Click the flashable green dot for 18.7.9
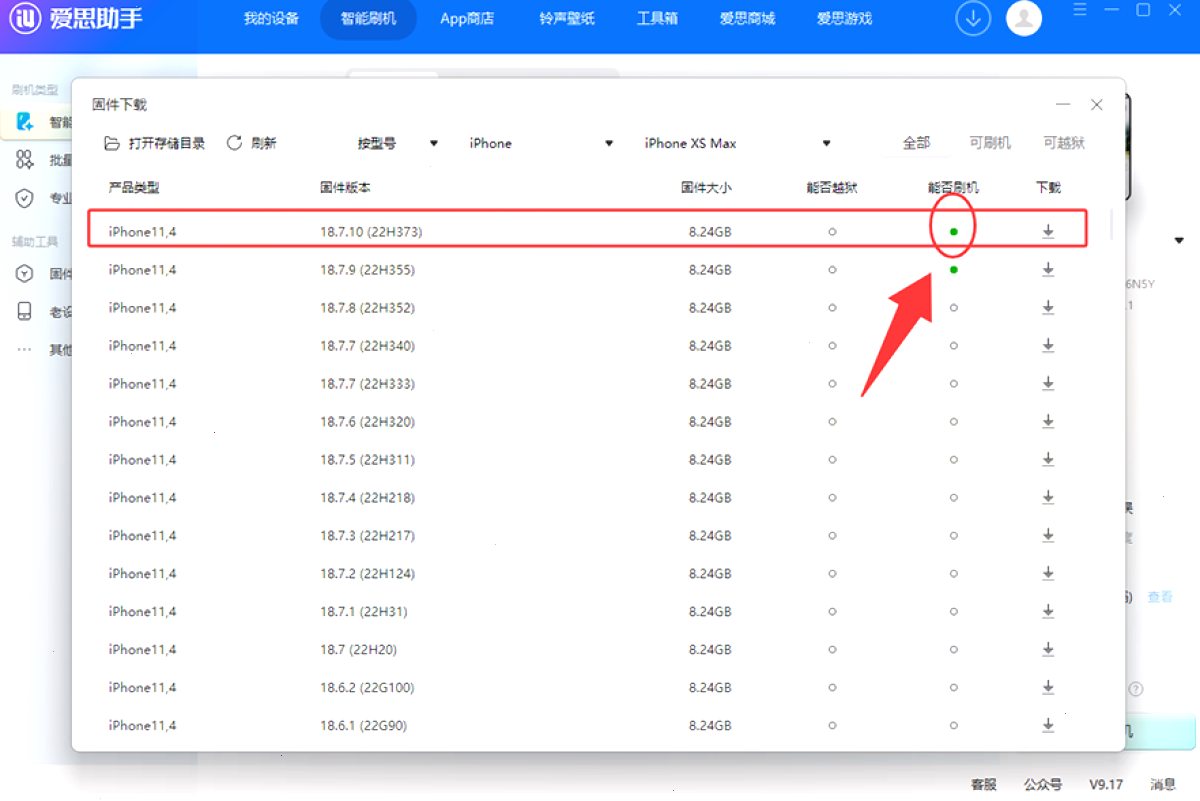Viewport: 1200px width, 801px height. coord(954,270)
